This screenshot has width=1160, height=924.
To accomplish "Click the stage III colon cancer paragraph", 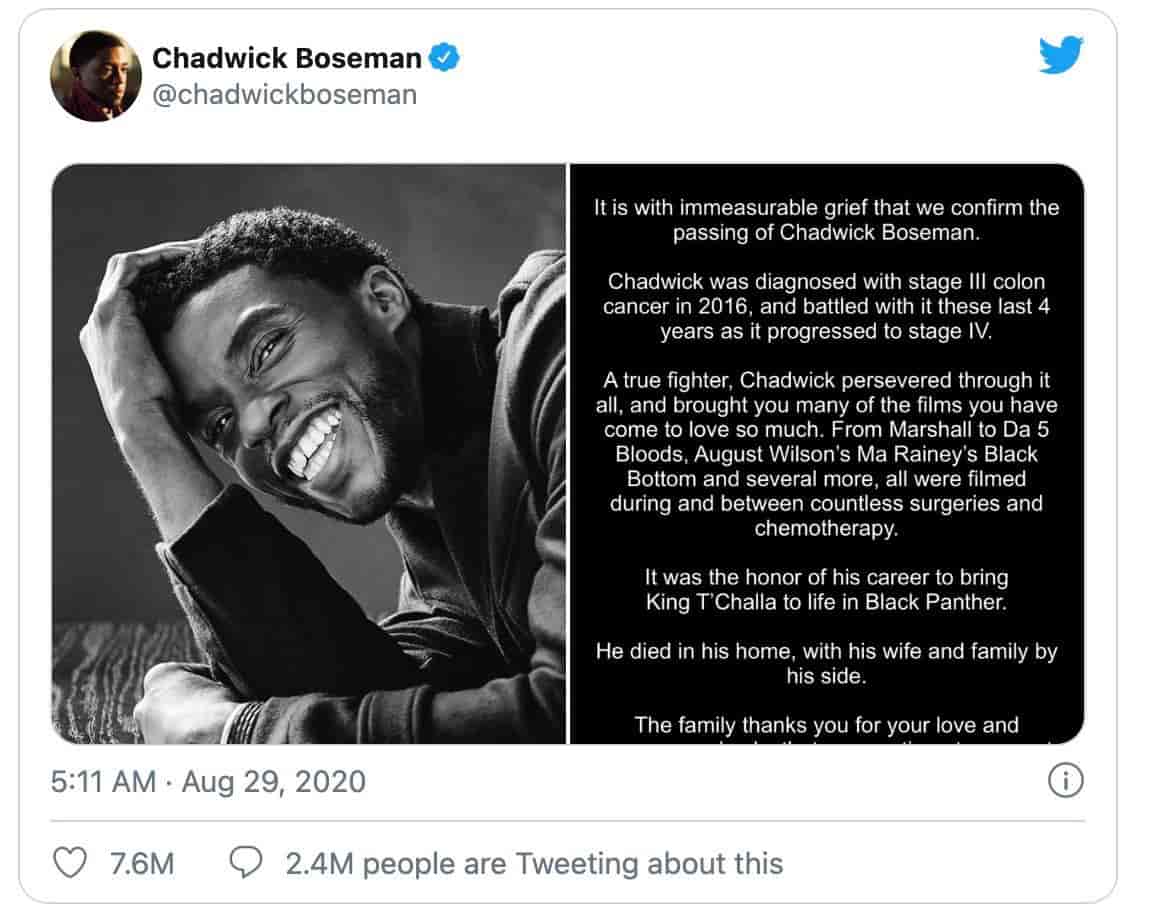I will click(x=825, y=306).
